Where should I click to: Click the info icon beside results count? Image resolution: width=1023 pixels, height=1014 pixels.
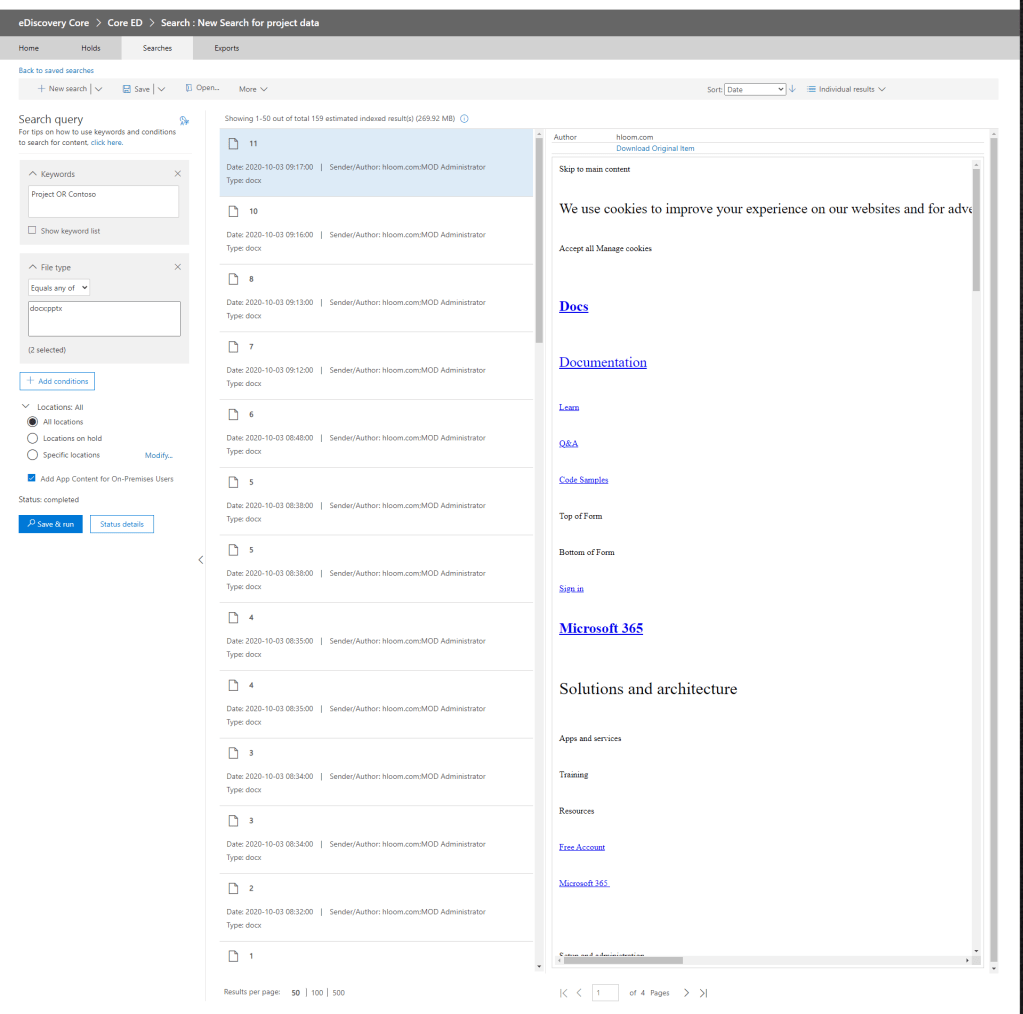click(464, 118)
